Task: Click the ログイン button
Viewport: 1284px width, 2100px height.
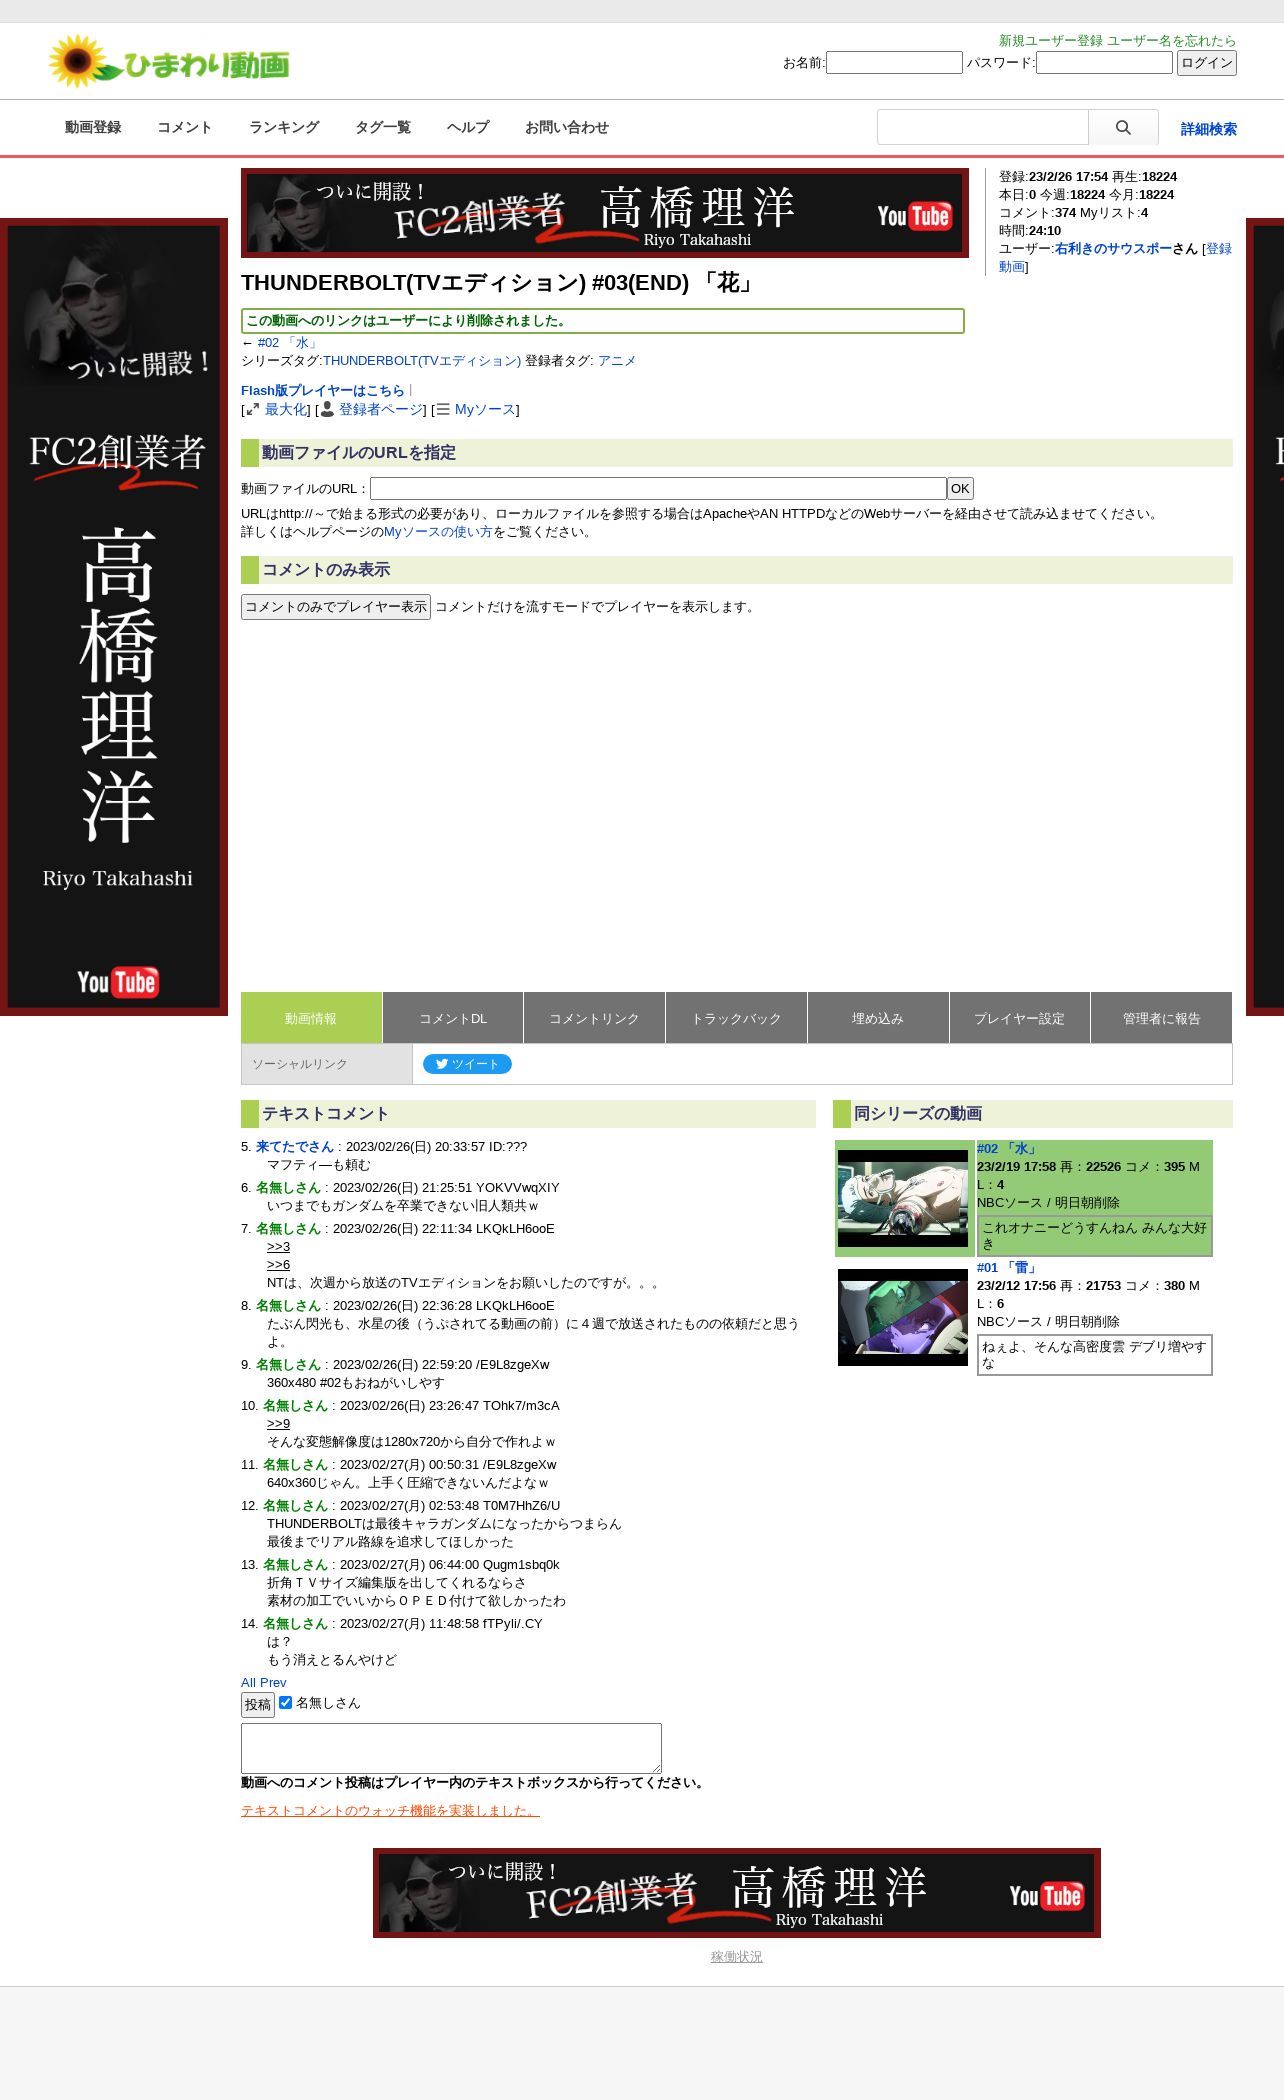Action: point(1207,63)
